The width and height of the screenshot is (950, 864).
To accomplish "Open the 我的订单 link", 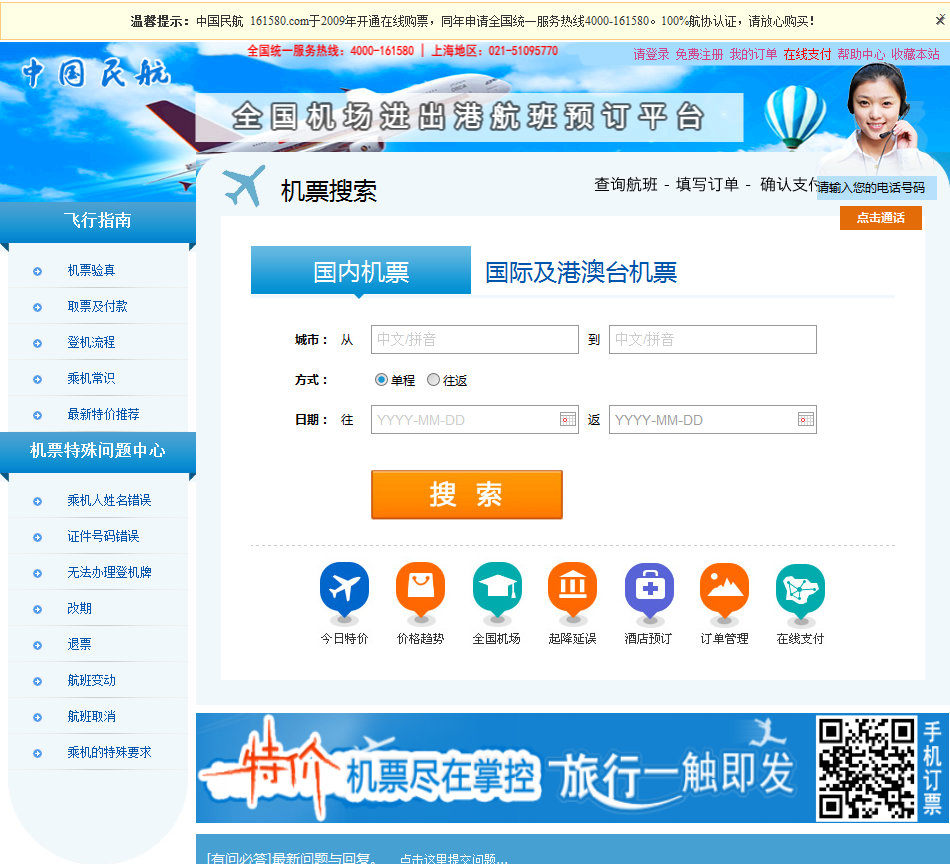I will click(753, 54).
